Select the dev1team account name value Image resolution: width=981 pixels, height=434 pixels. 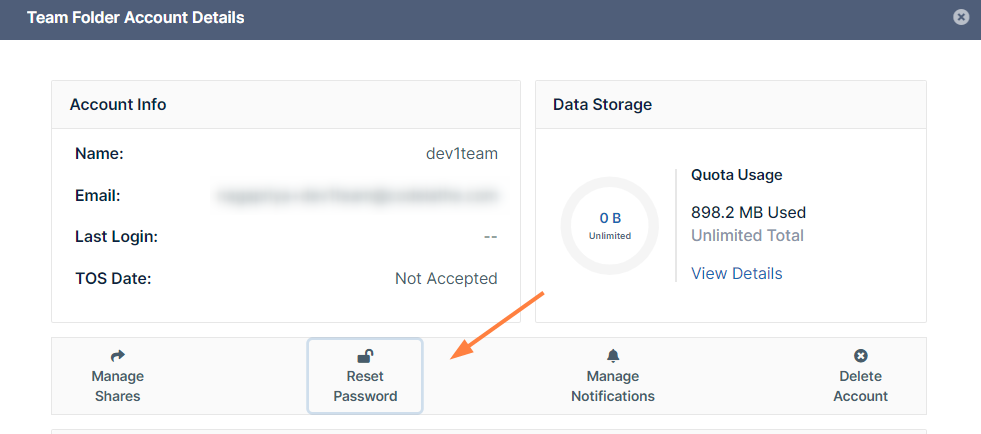click(461, 154)
